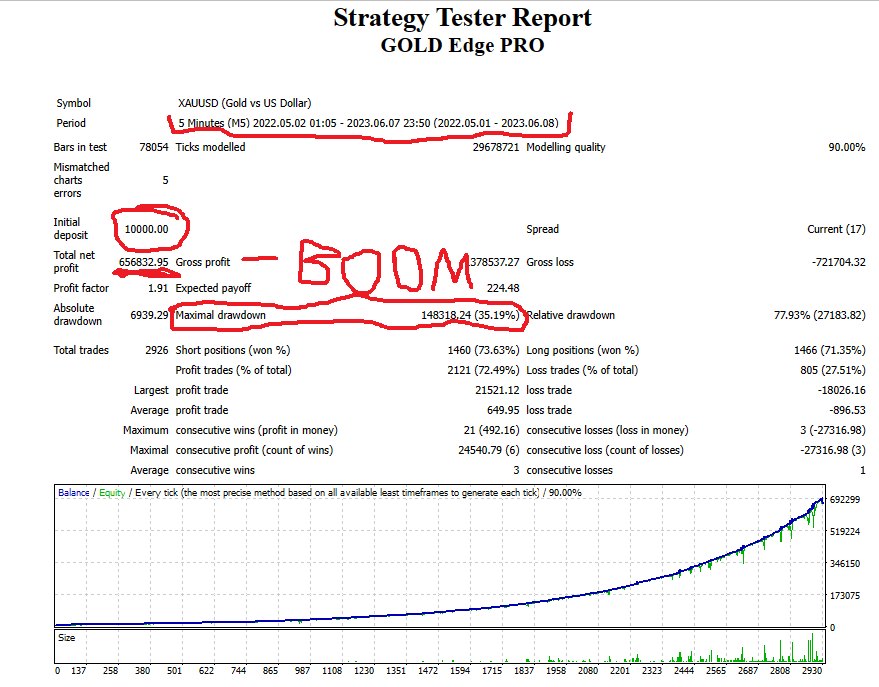Click Absolute drawdown value 6939.29

(149, 315)
